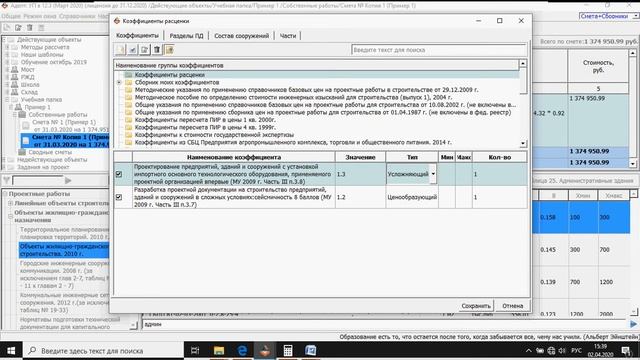The image size is (640, 360).
Task: Click the Значение column header
Action: point(360,157)
